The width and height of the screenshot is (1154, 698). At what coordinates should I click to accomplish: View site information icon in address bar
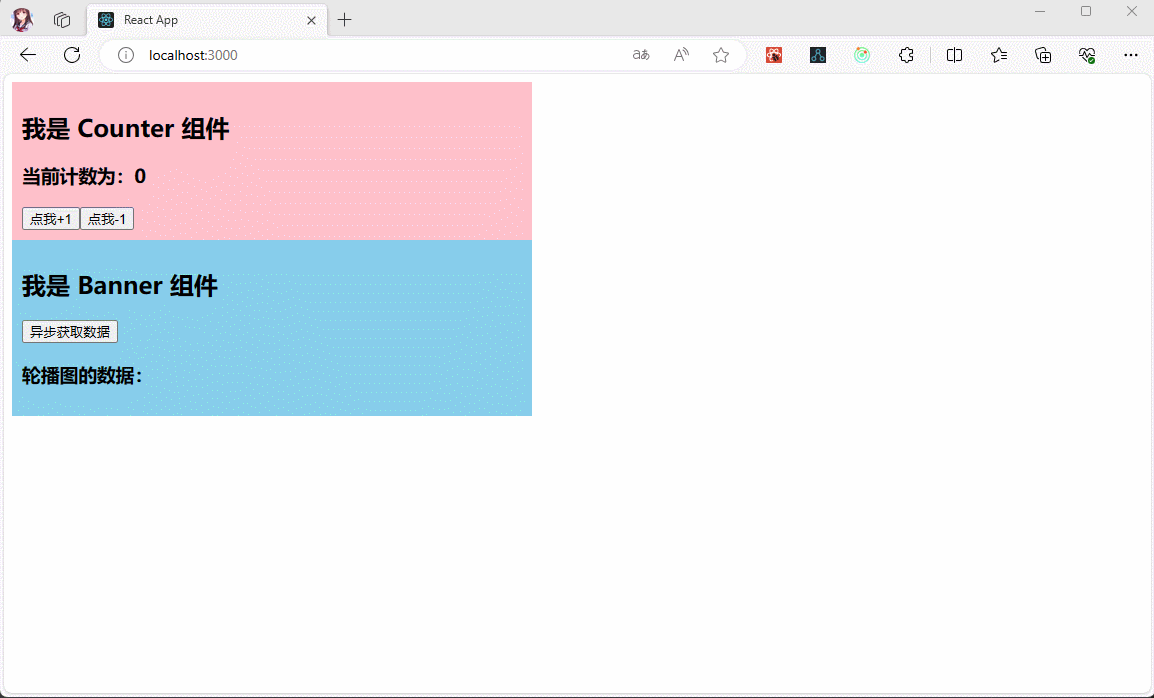tap(126, 55)
